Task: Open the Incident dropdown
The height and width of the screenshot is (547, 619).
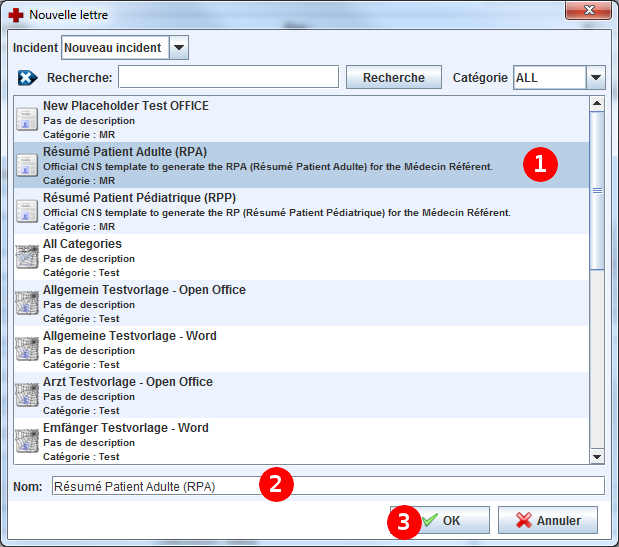Action: coord(178,48)
